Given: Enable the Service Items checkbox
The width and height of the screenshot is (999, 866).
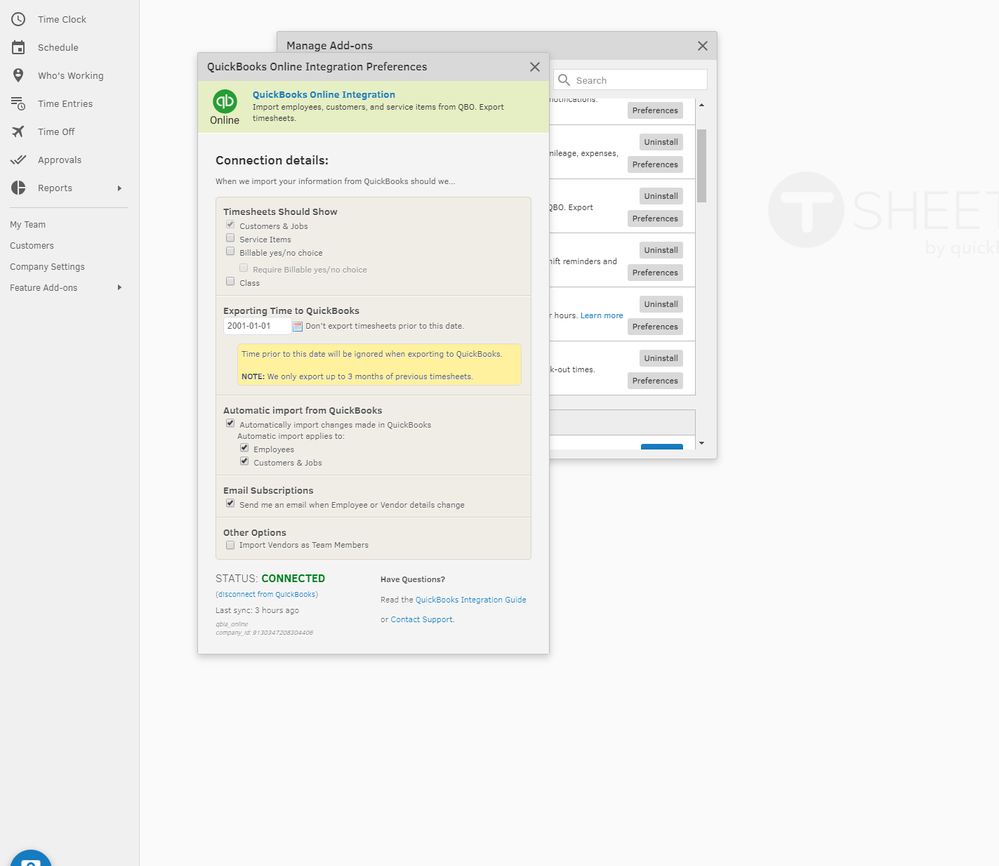Looking at the screenshot, I should coord(230,238).
